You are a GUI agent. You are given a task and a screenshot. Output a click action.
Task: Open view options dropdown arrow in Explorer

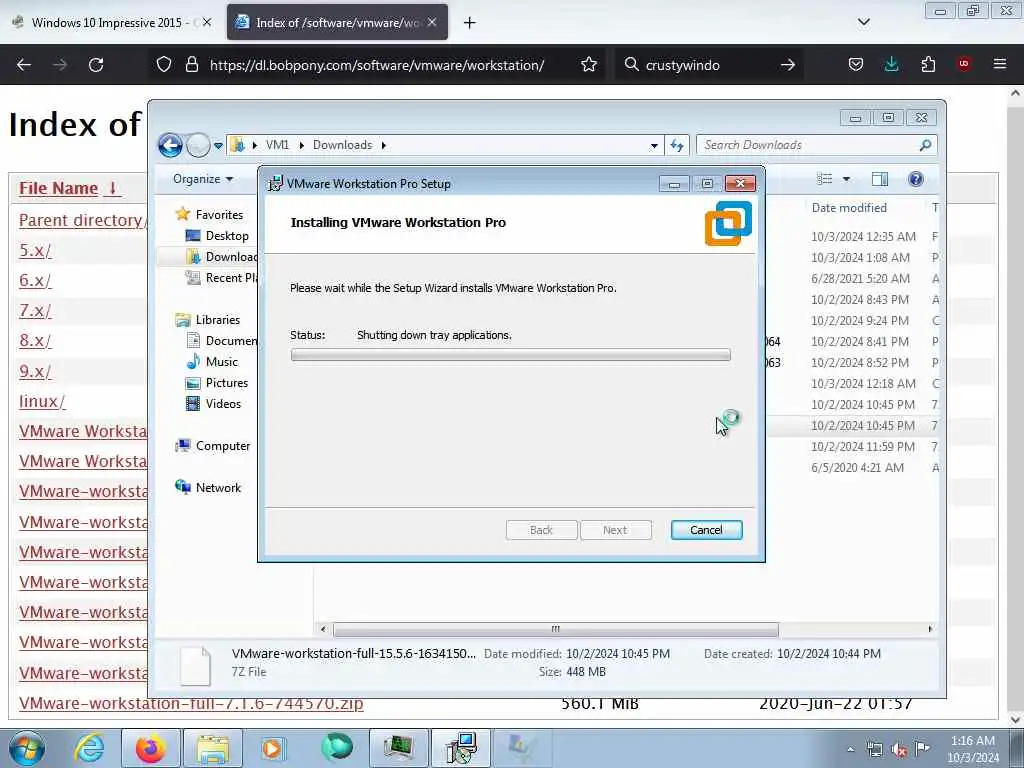click(x=846, y=179)
